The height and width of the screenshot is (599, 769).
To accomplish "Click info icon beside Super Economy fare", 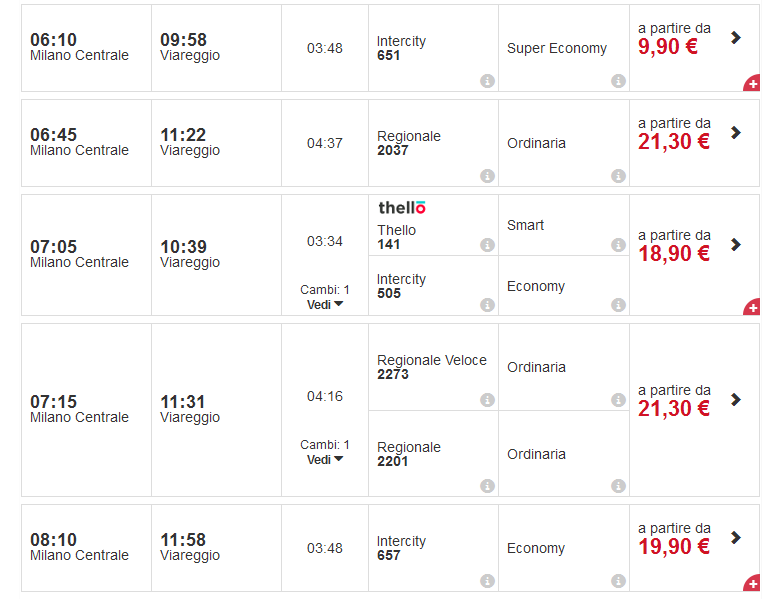I will (618, 81).
